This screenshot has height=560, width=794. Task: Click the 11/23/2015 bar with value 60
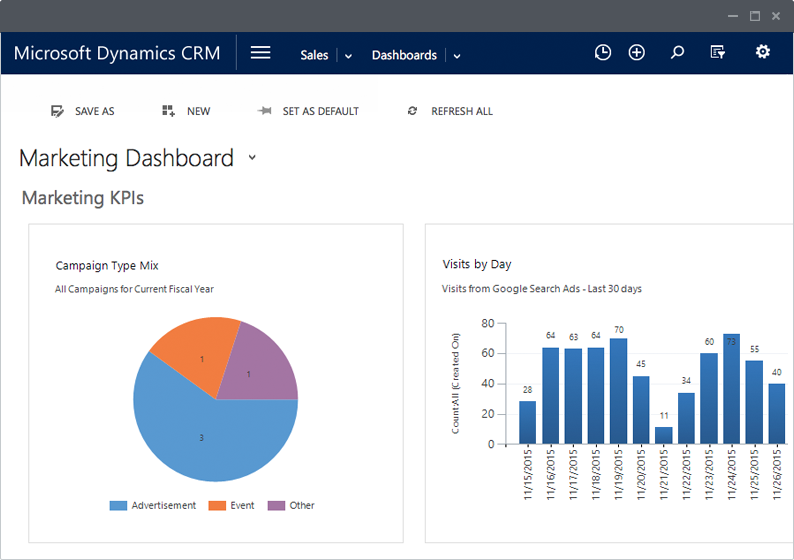pos(709,399)
